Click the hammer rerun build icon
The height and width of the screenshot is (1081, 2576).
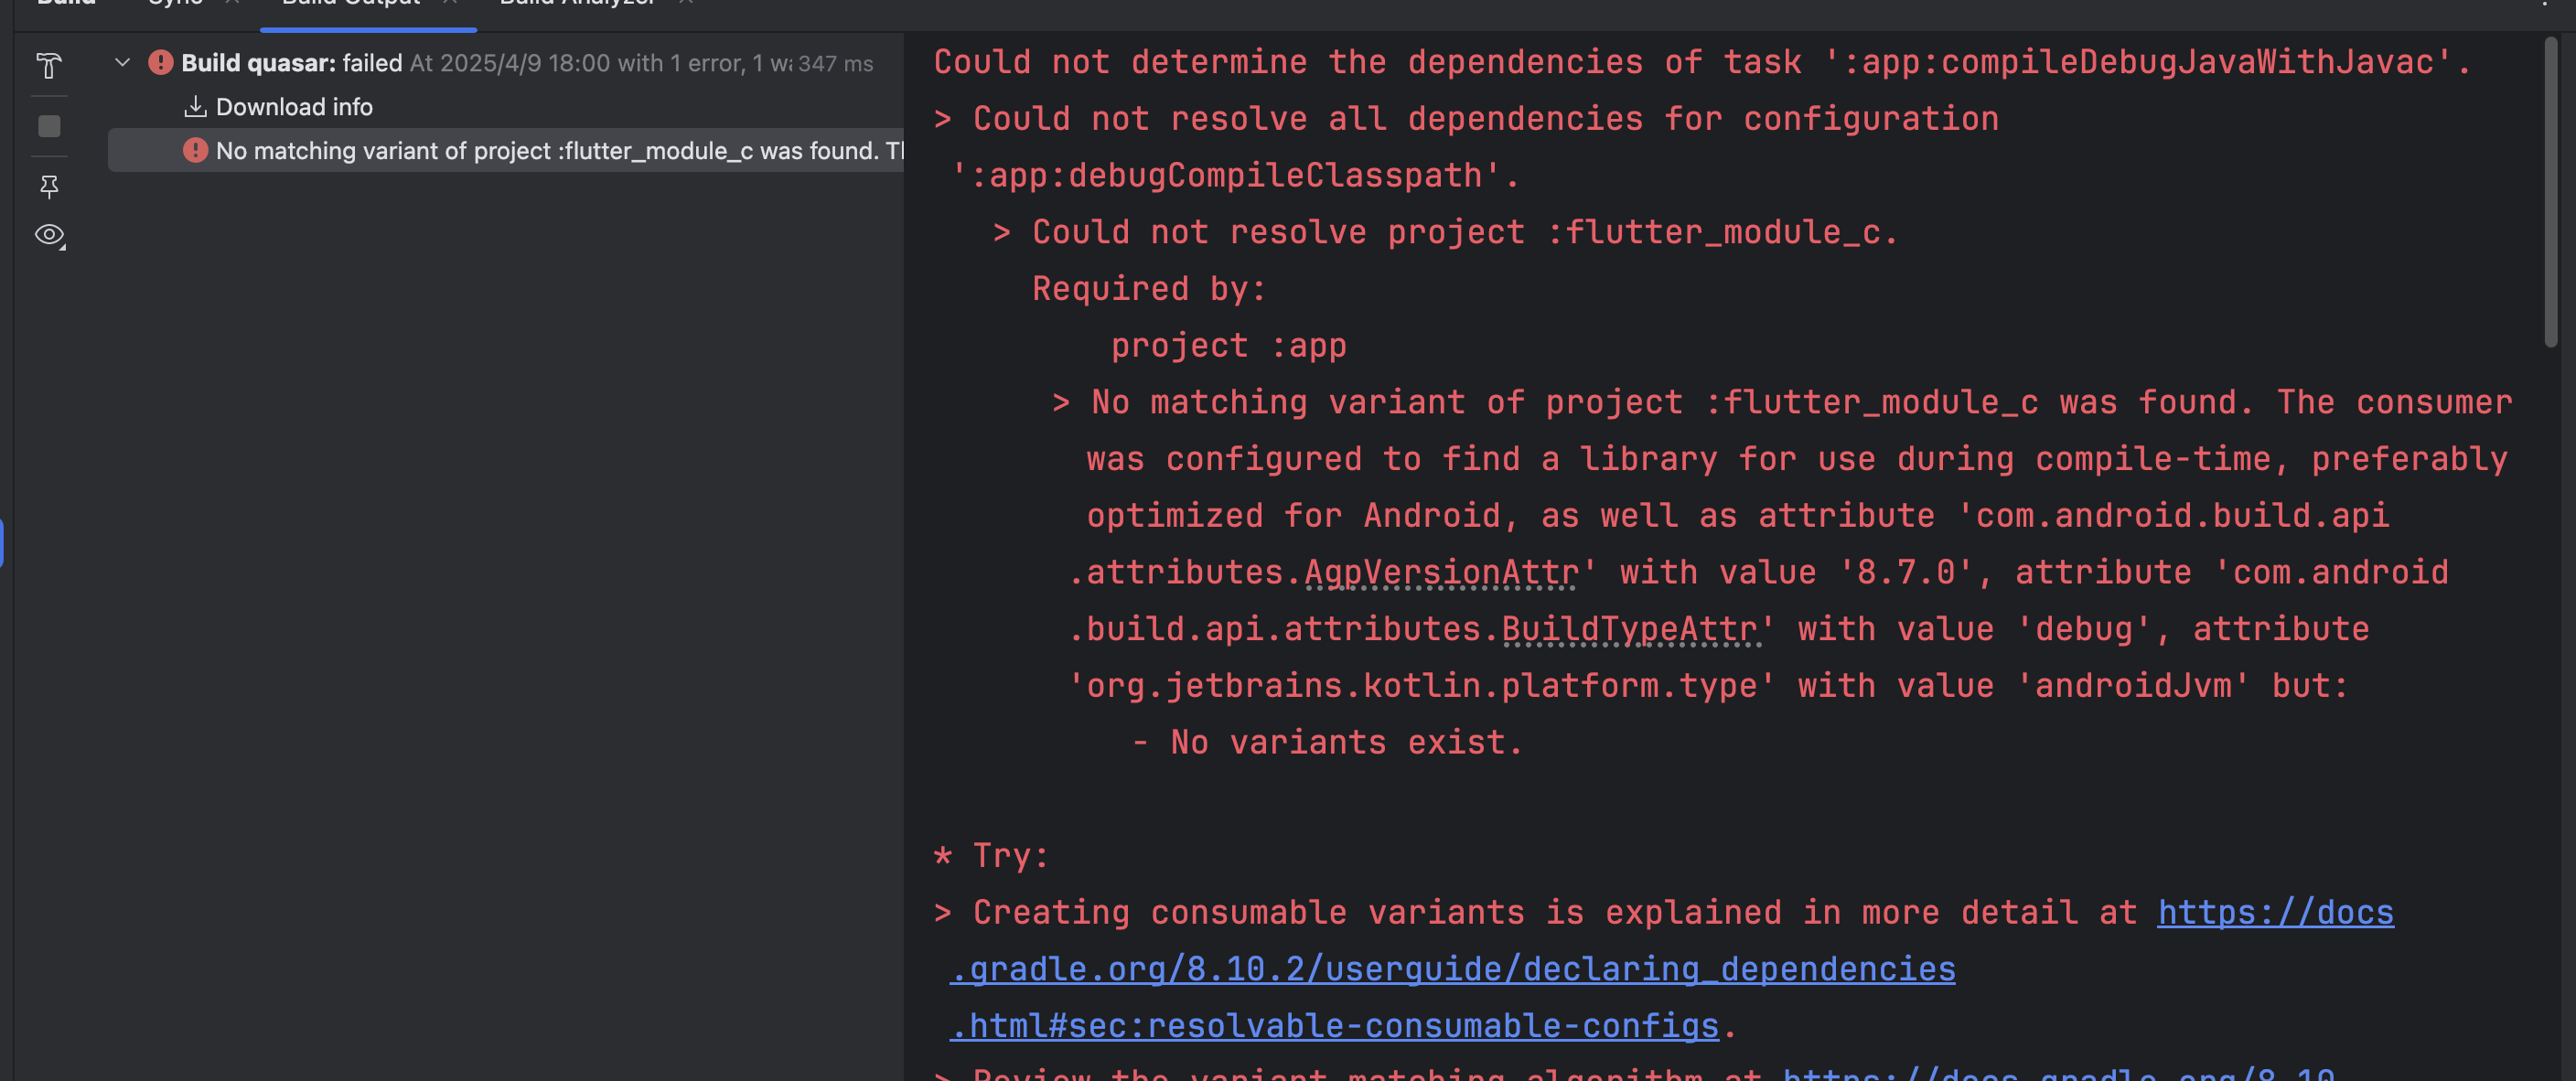click(x=48, y=66)
